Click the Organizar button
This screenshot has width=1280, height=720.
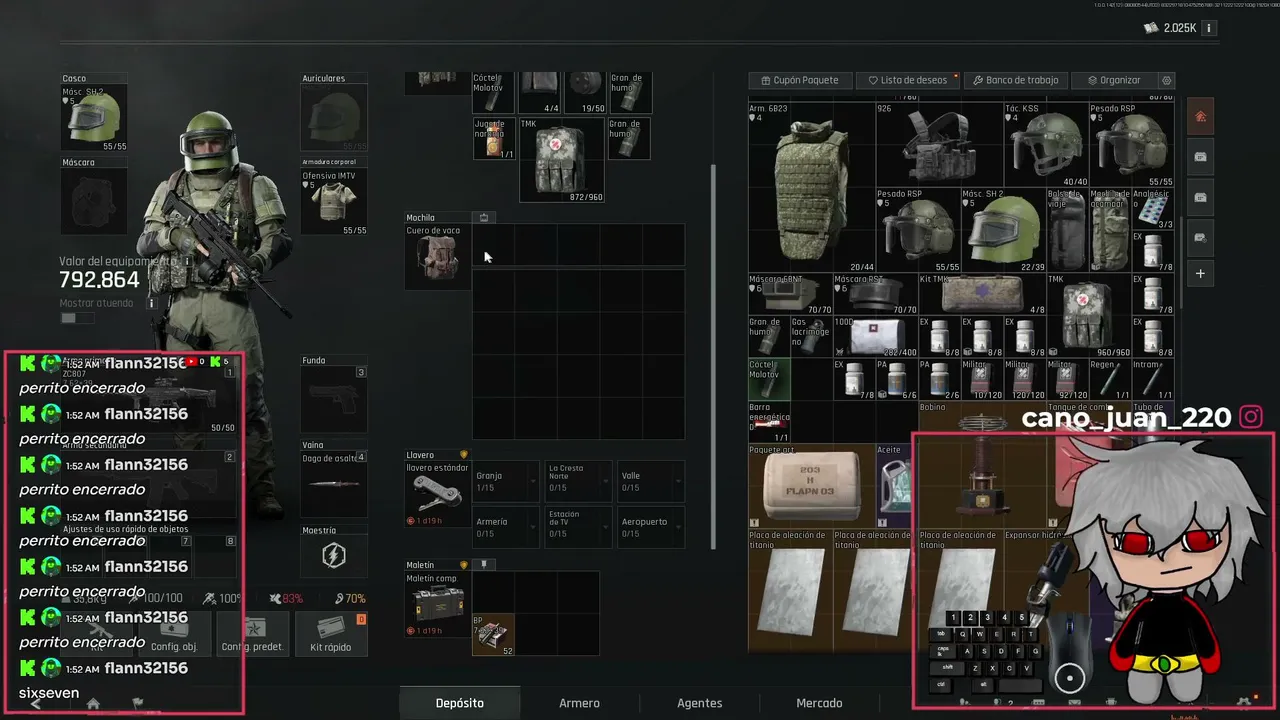coord(1113,80)
